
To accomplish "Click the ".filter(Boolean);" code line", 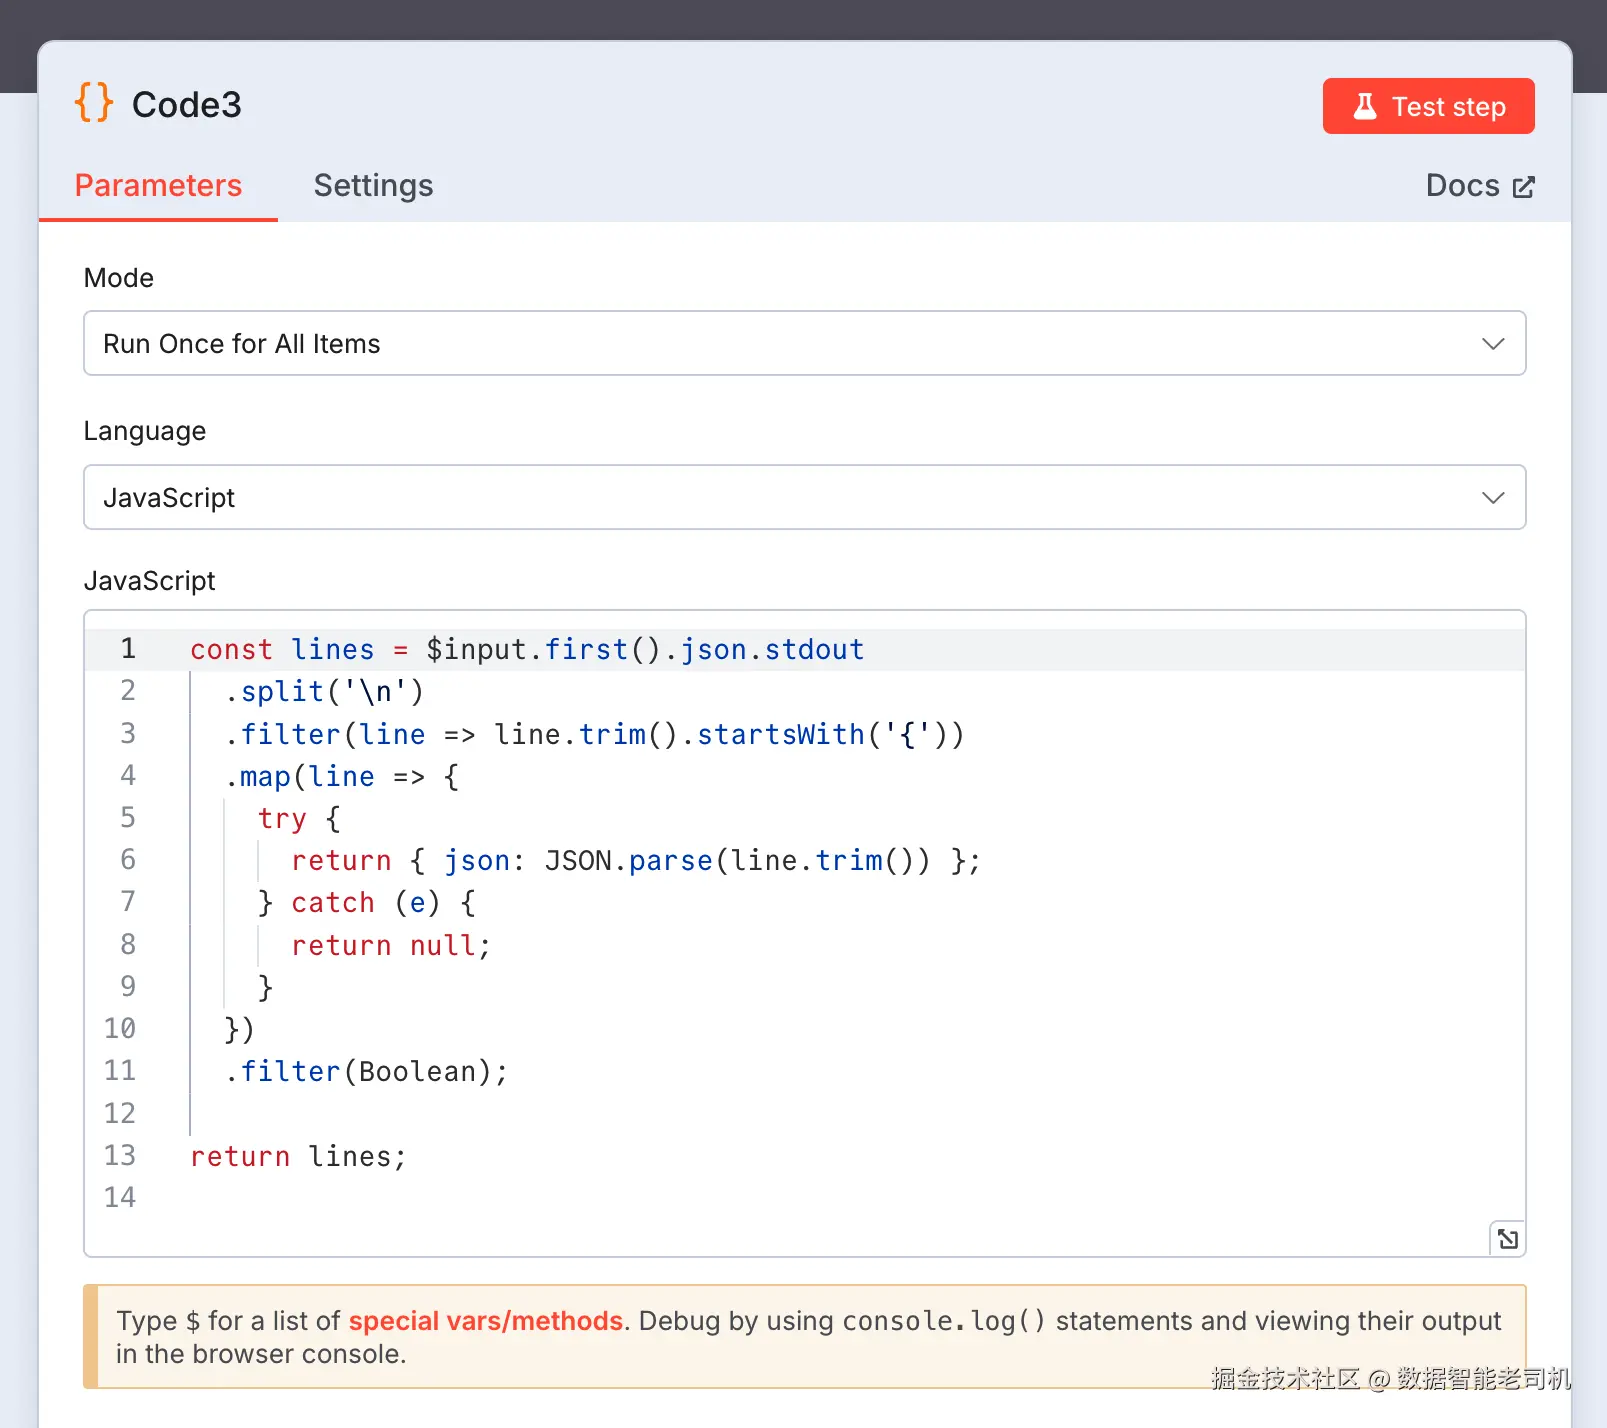I will coord(366,1072).
